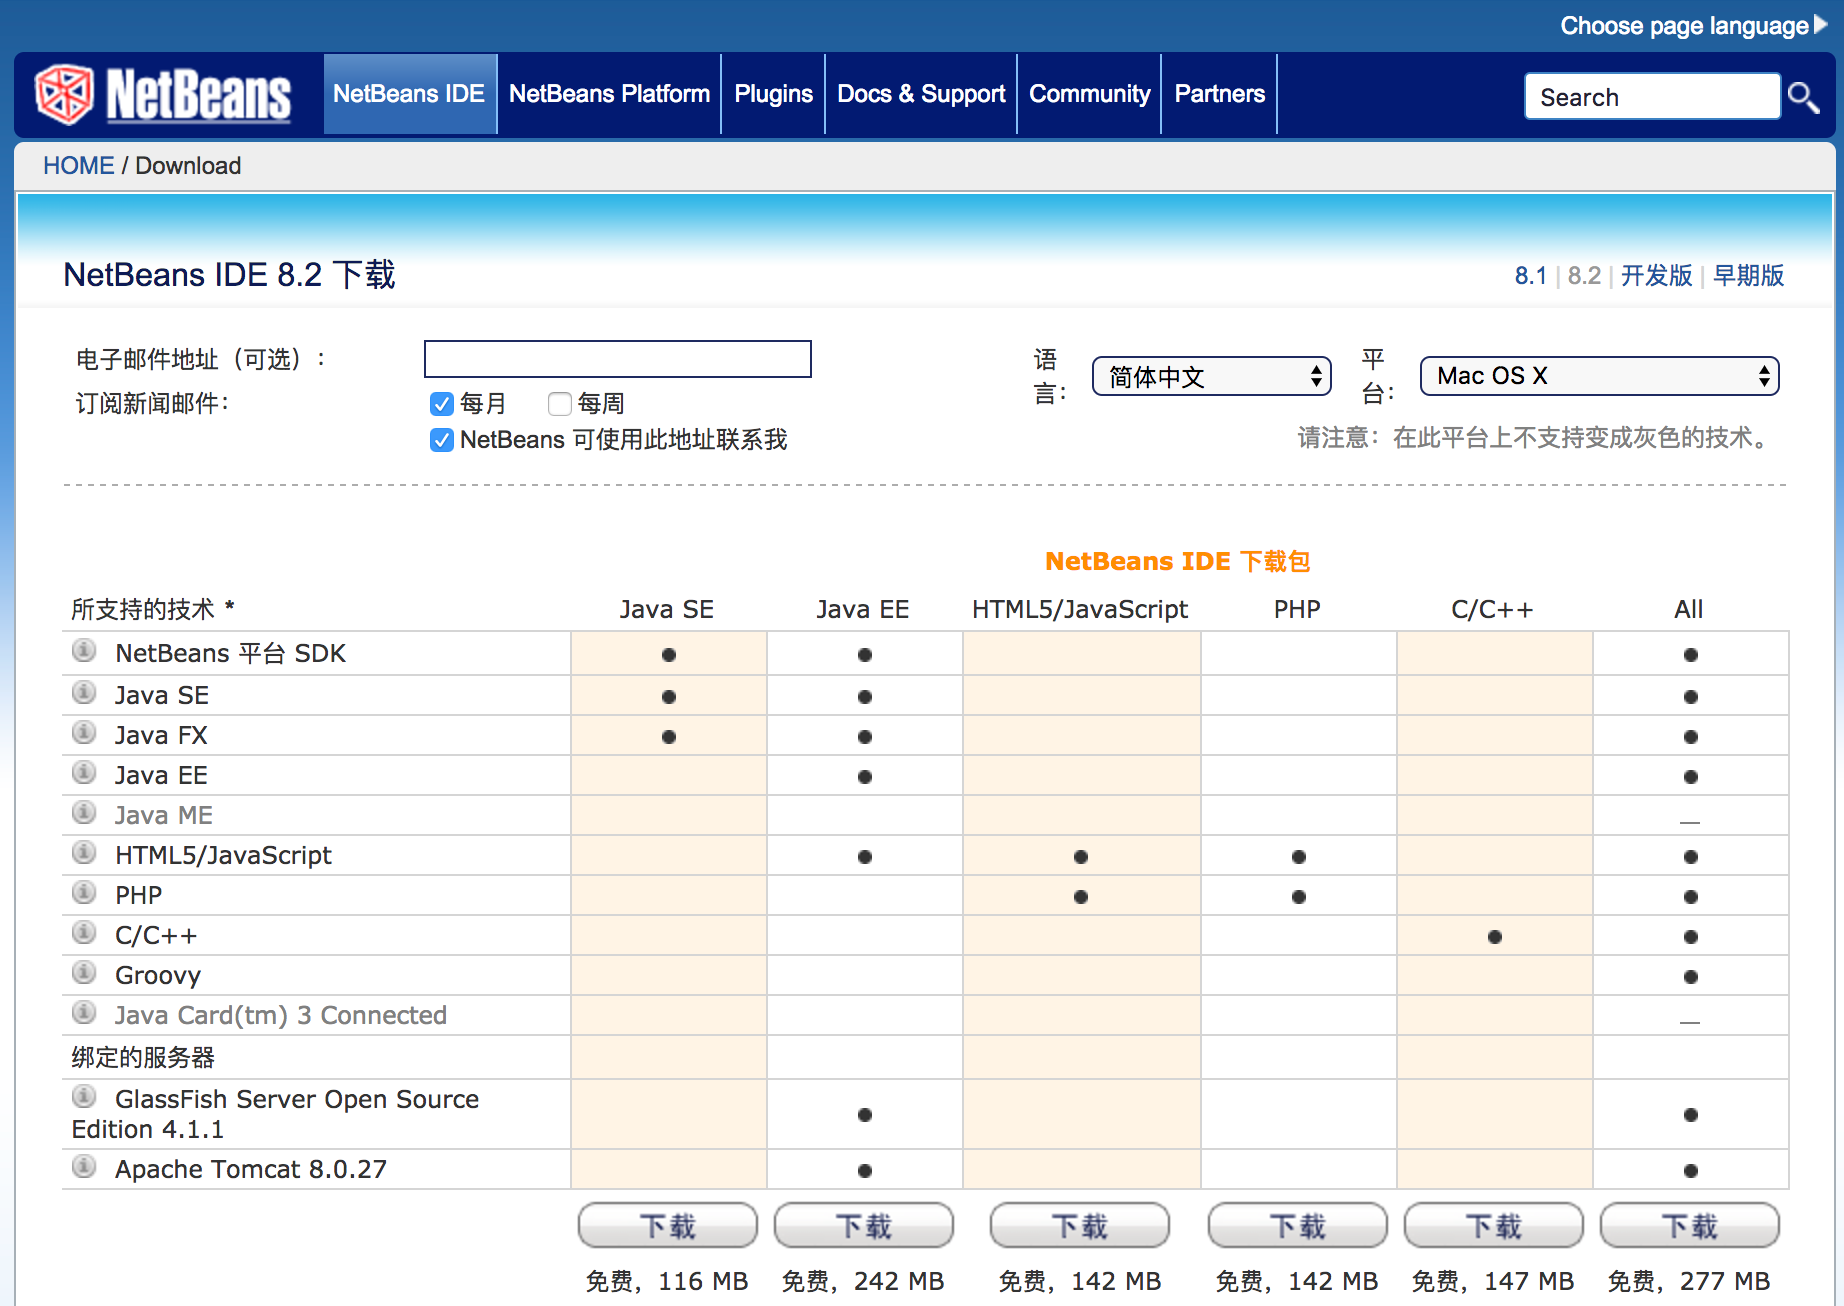Open info icon beside Apache Tomcat 8.0.27
This screenshot has width=1844, height=1306.
[x=85, y=1167]
